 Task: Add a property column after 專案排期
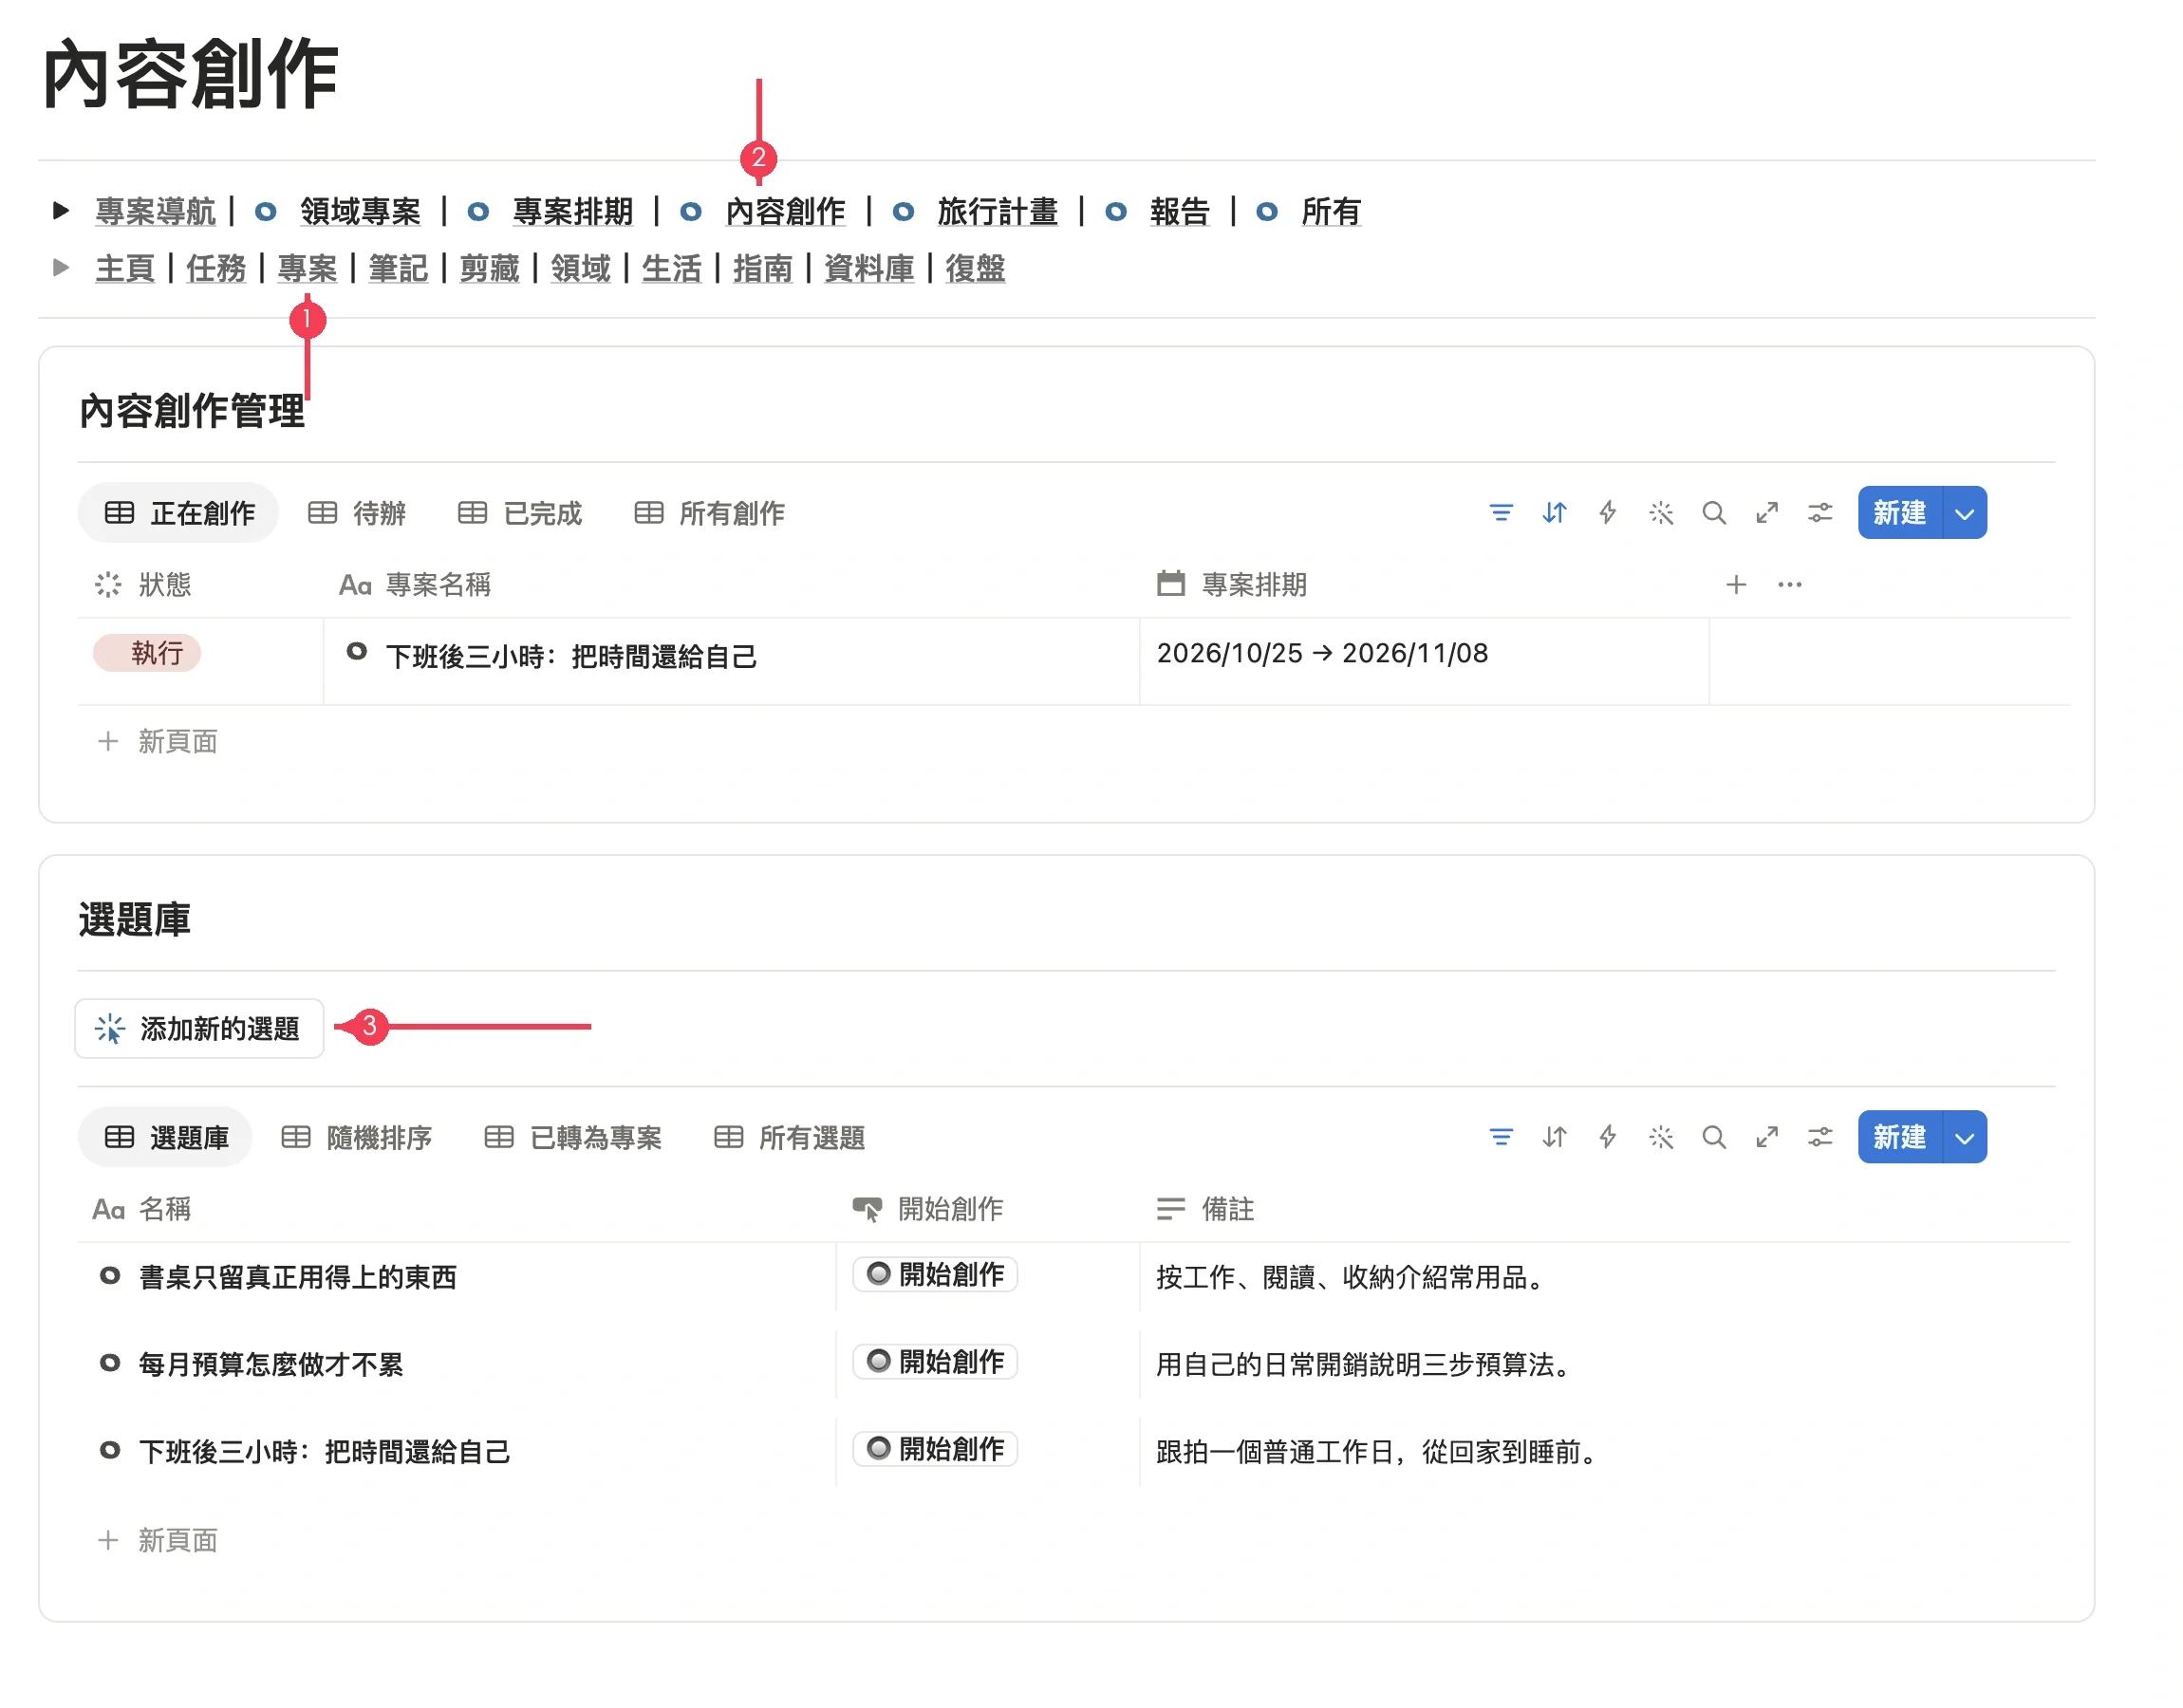[1736, 585]
